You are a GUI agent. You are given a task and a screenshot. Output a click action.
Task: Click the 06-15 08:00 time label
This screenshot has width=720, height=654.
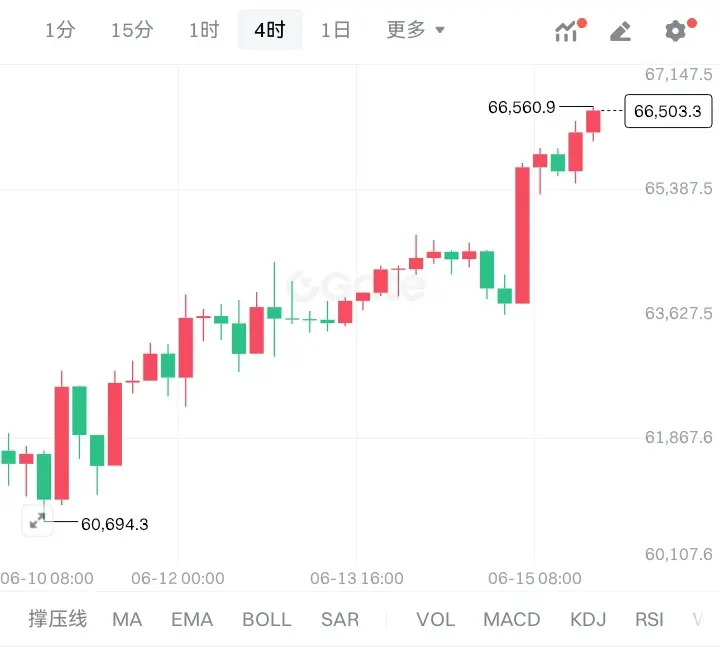pyautogui.click(x=535, y=578)
